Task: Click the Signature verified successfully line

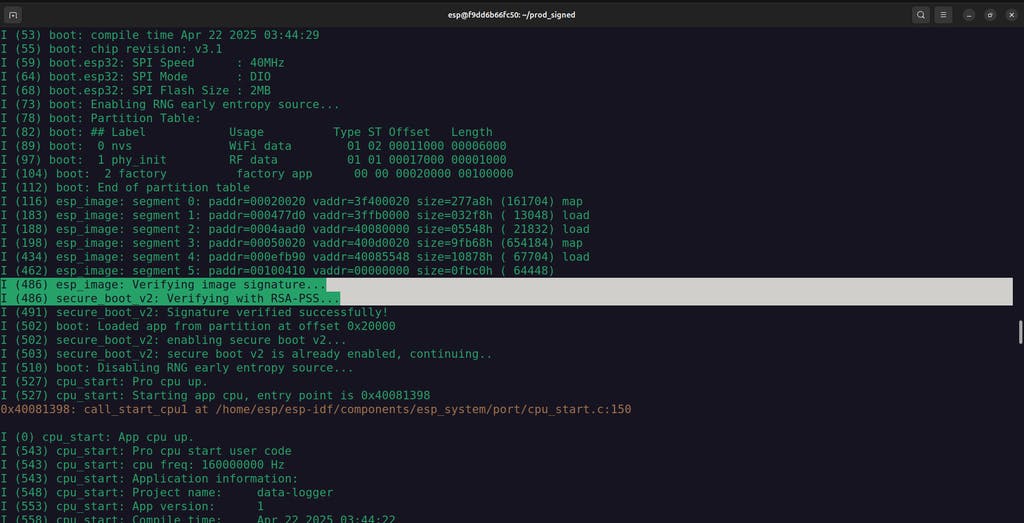Action: tap(194, 312)
